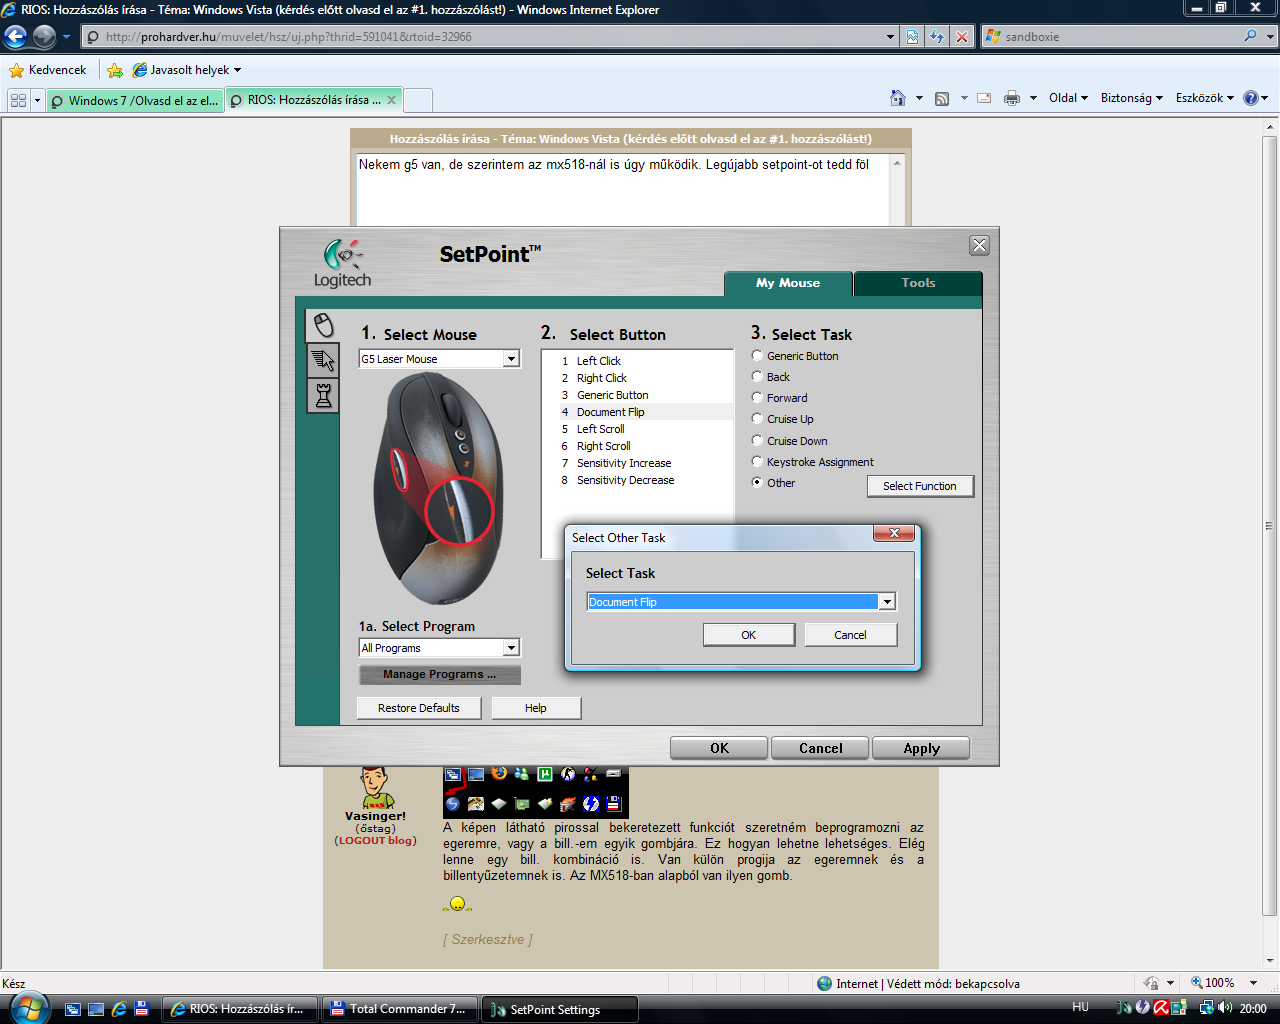Expand the address bar history dropdown arrow
Viewport: 1280px width, 1024px height.
point(890,37)
